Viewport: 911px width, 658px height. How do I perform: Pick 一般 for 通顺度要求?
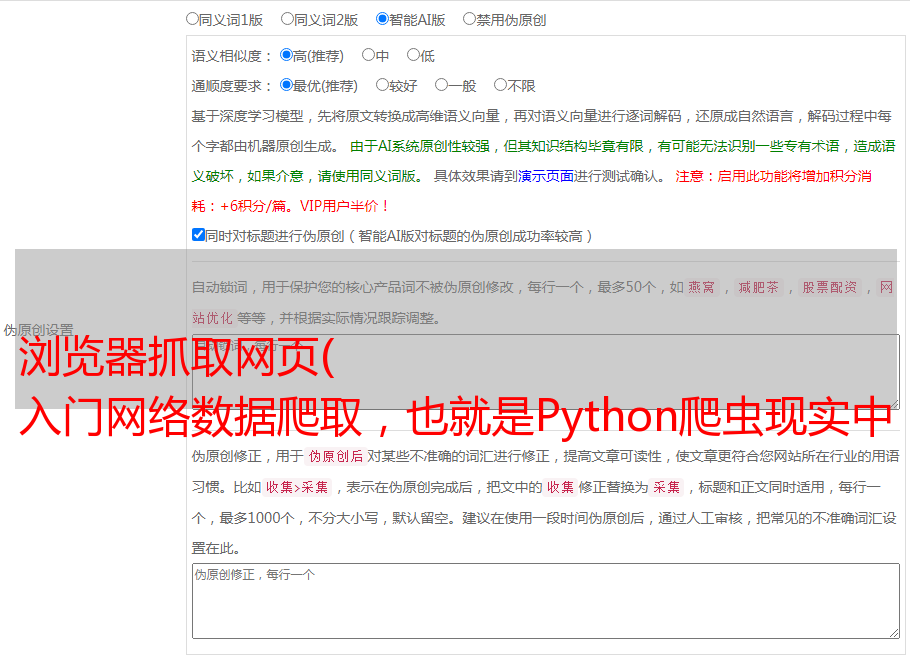[442, 85]
